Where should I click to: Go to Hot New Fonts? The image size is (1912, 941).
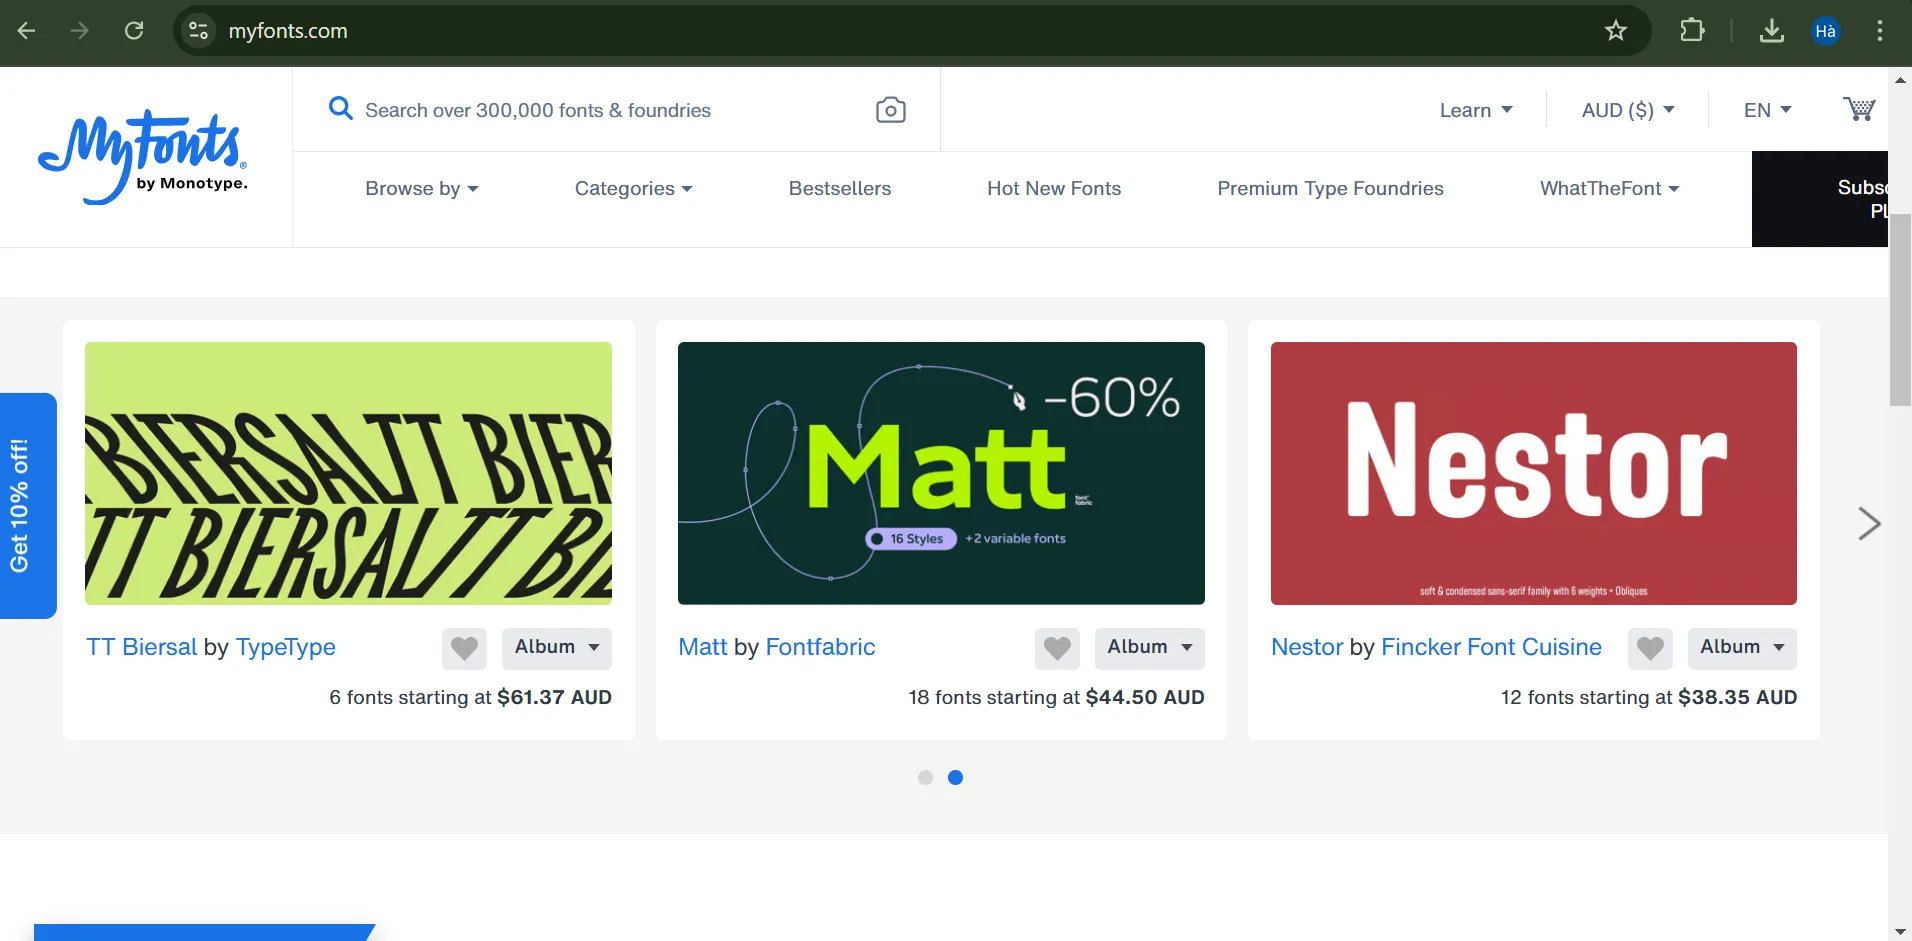coord(1054,188)
